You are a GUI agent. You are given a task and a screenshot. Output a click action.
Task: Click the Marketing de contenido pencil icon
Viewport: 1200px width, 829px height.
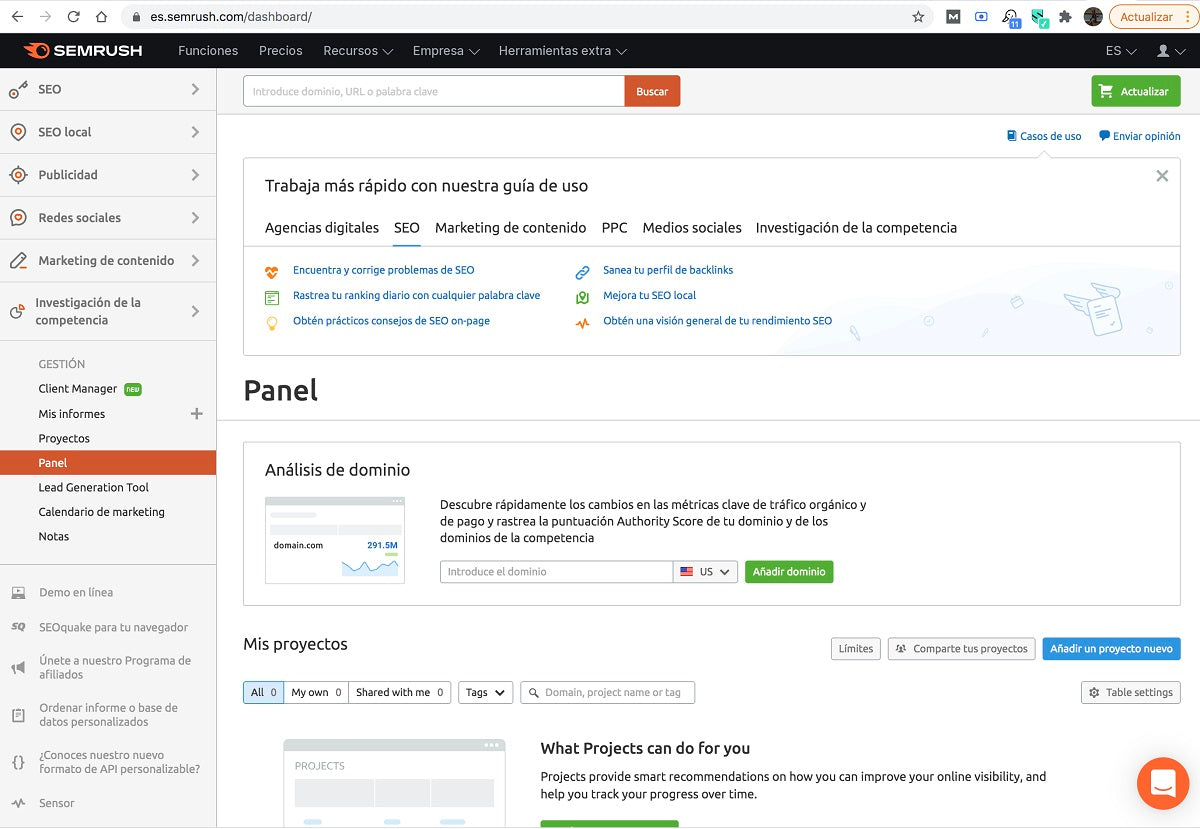click(x=18, y=261)
